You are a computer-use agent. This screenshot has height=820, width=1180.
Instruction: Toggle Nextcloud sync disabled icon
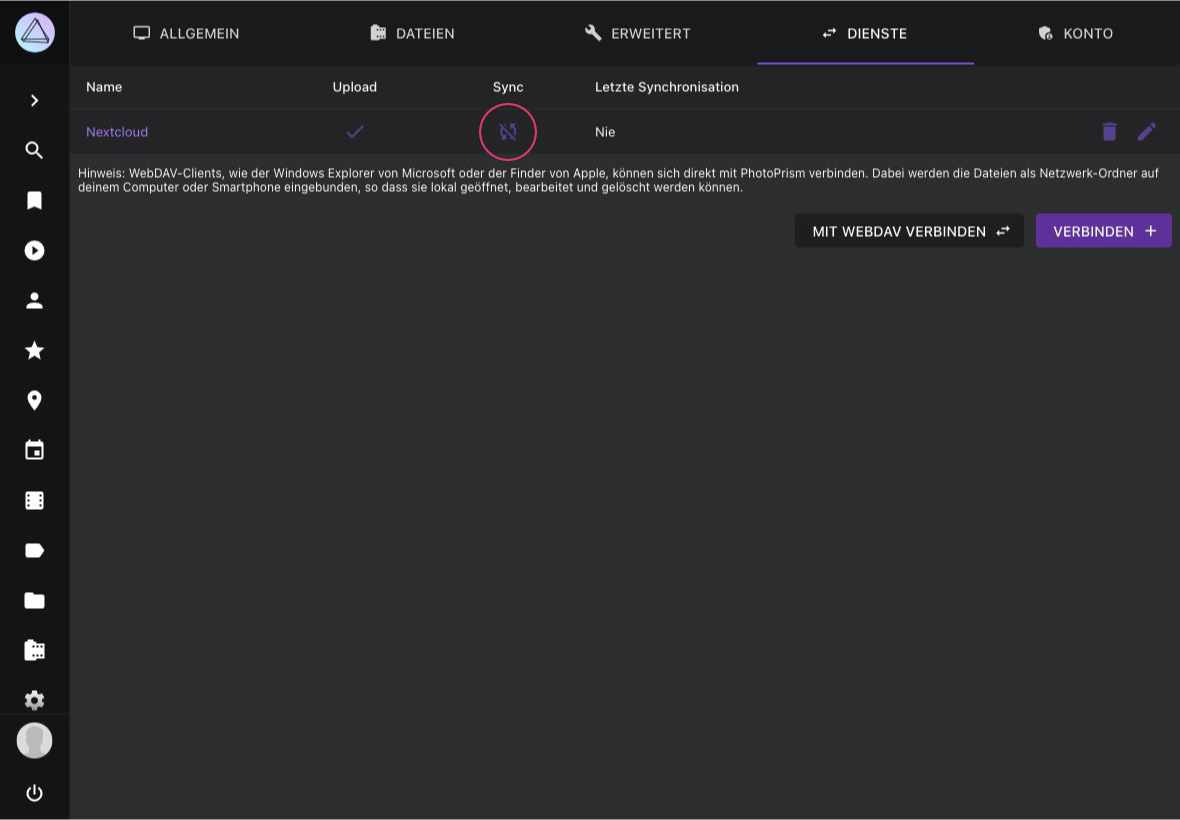coord(508,132)
